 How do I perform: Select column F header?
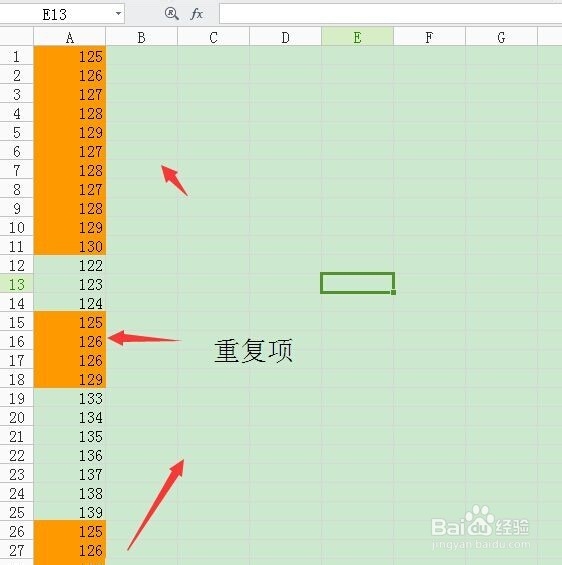click(x=429, y=37)
